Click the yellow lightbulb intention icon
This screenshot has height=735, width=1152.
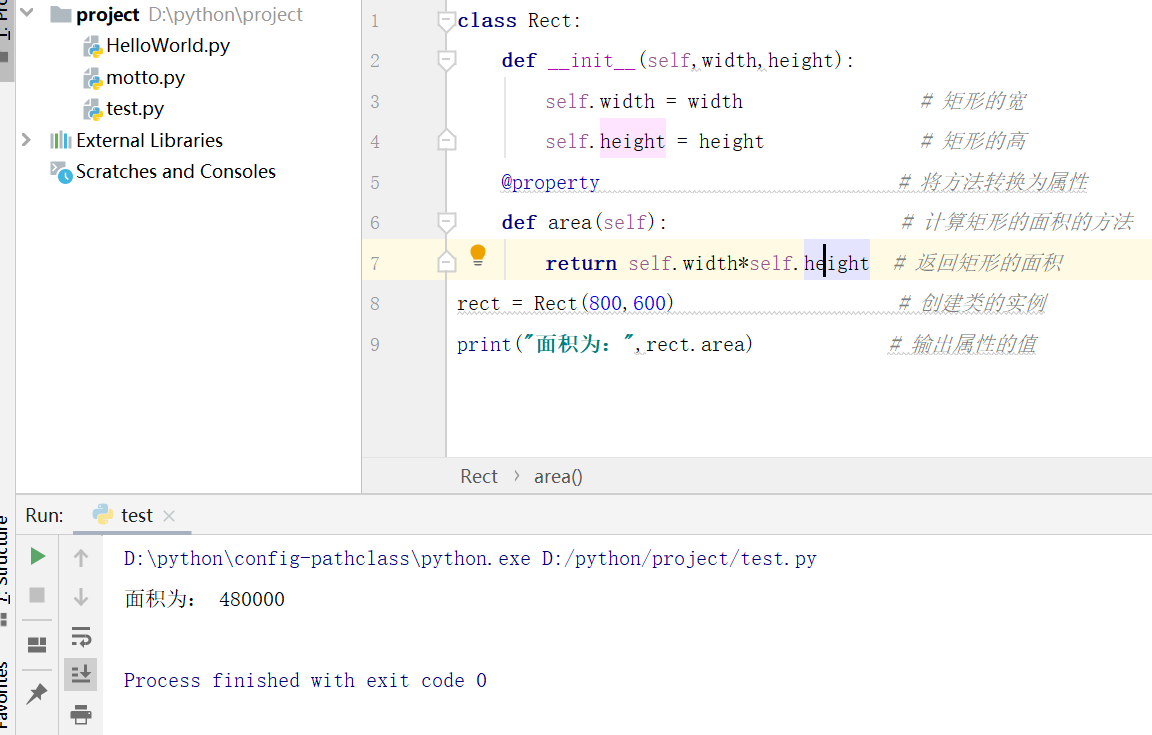pyautogui.click(x=478, y=255)
